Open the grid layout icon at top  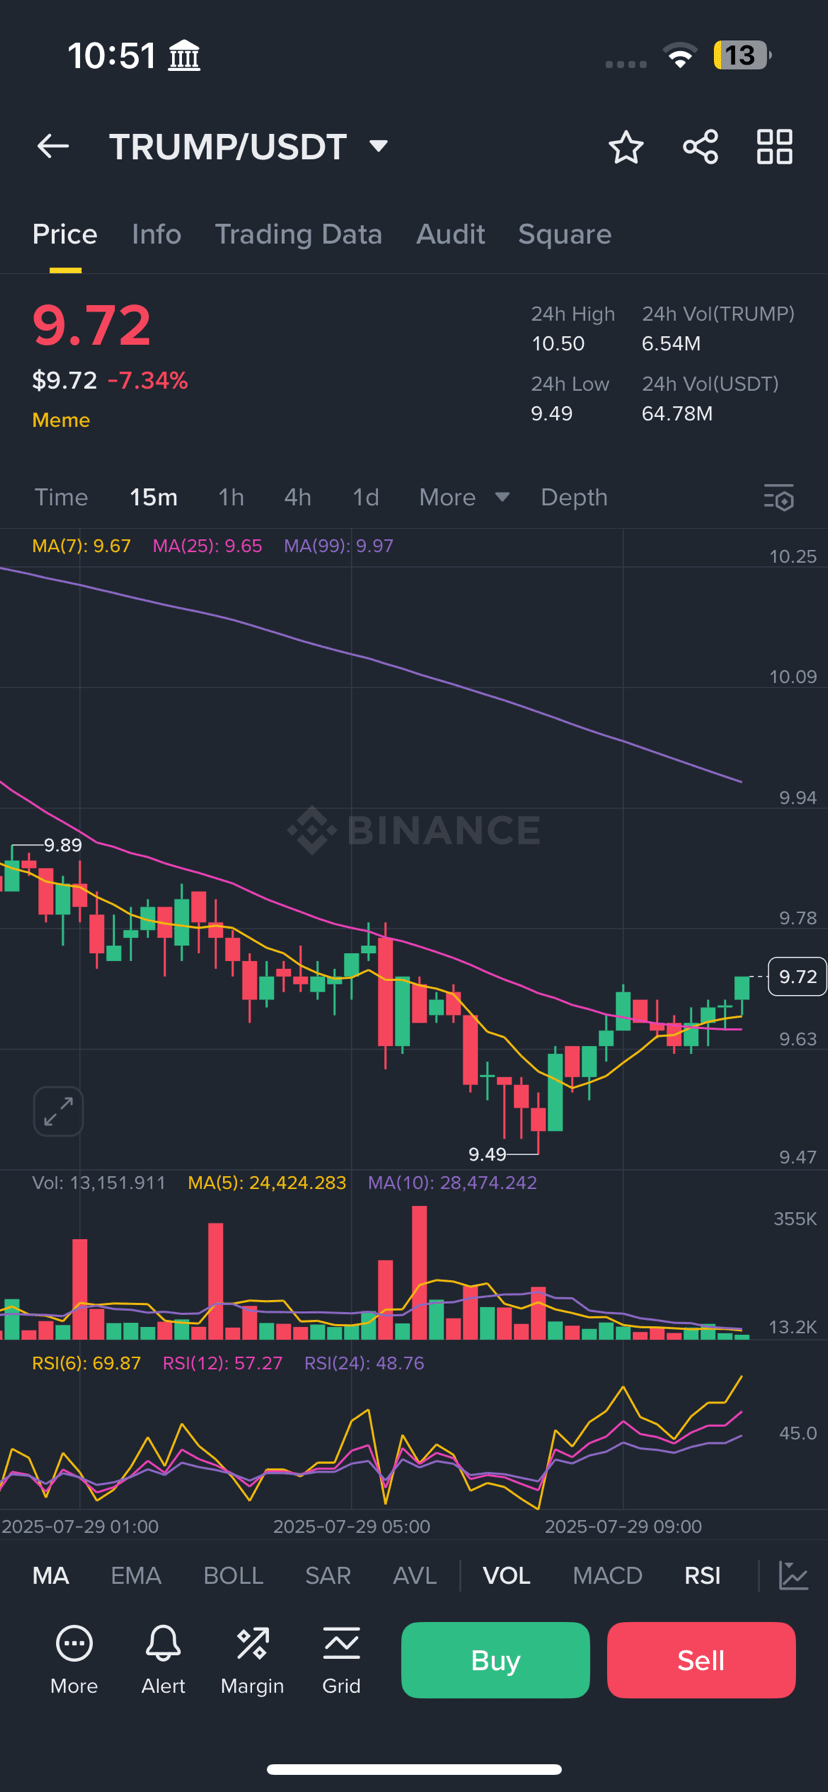(x=774, y=147)
